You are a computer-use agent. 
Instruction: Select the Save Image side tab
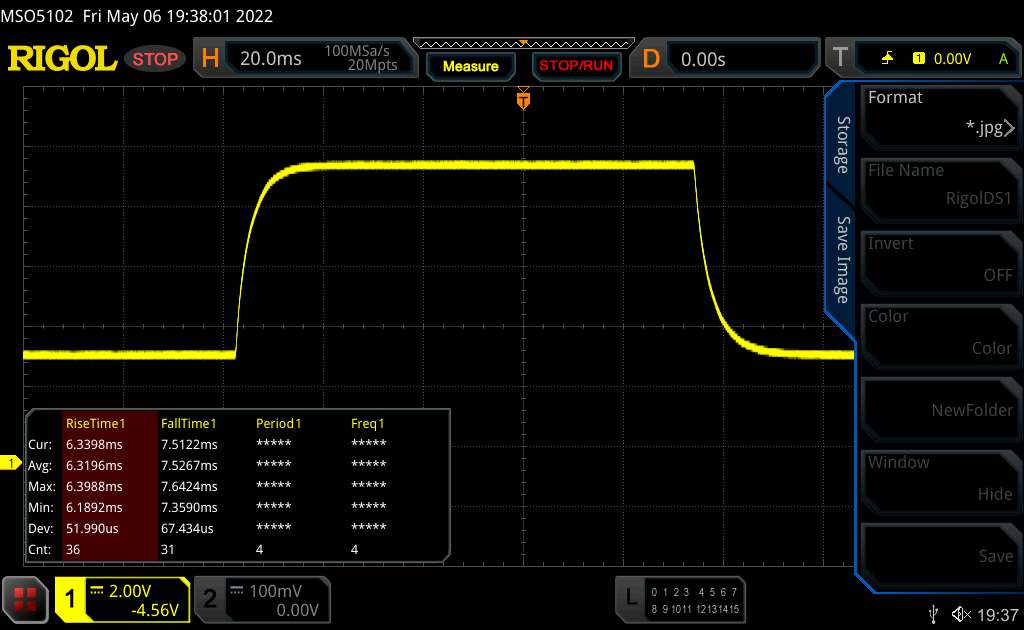click(x=843, y=260)
